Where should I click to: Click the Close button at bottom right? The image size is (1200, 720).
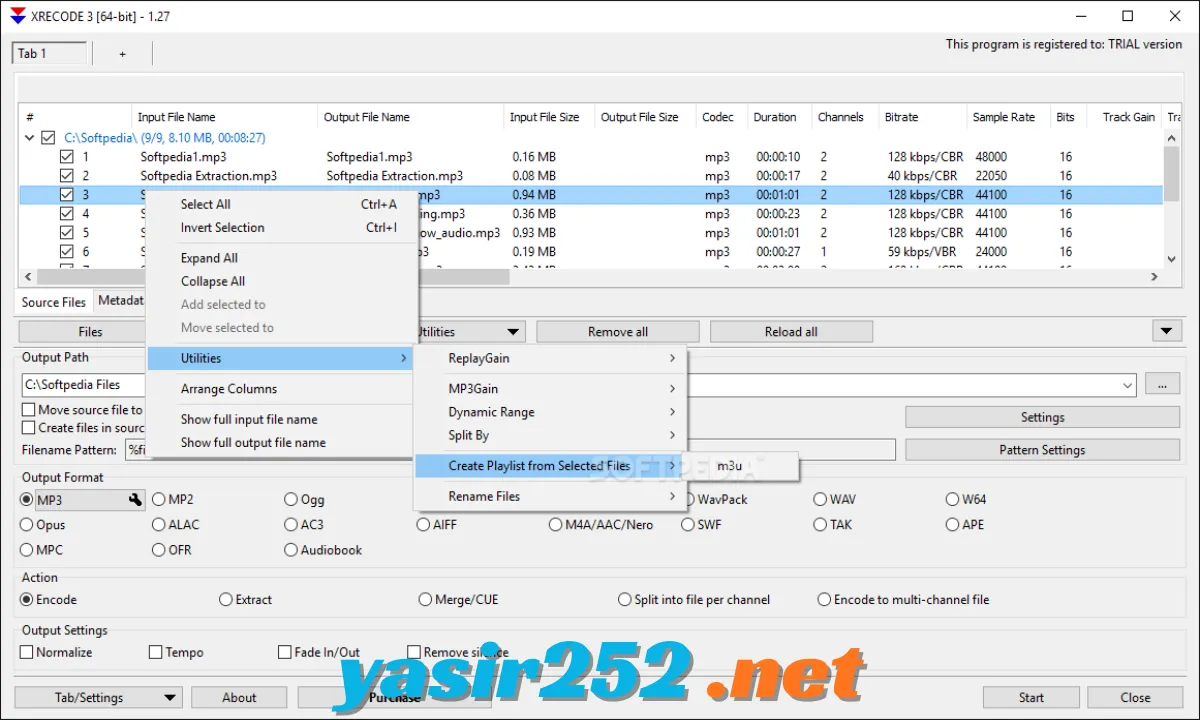1135,698
